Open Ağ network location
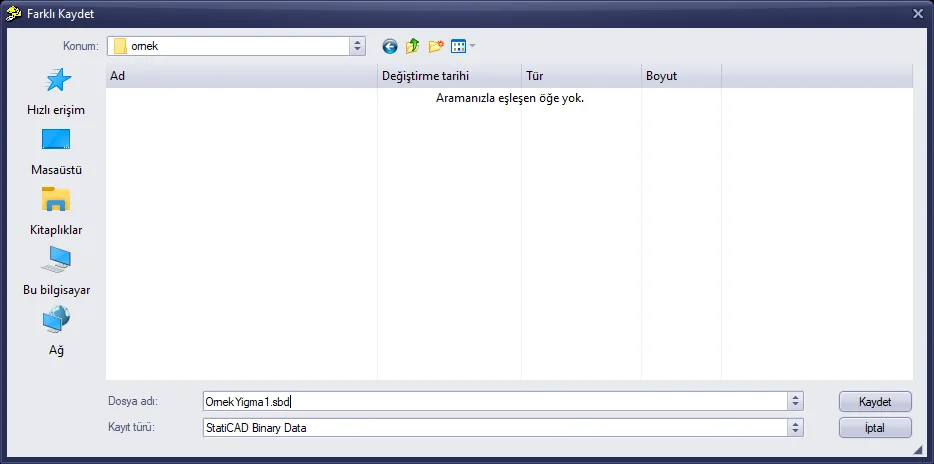This screenshot has width=934, height=464. 56,332
